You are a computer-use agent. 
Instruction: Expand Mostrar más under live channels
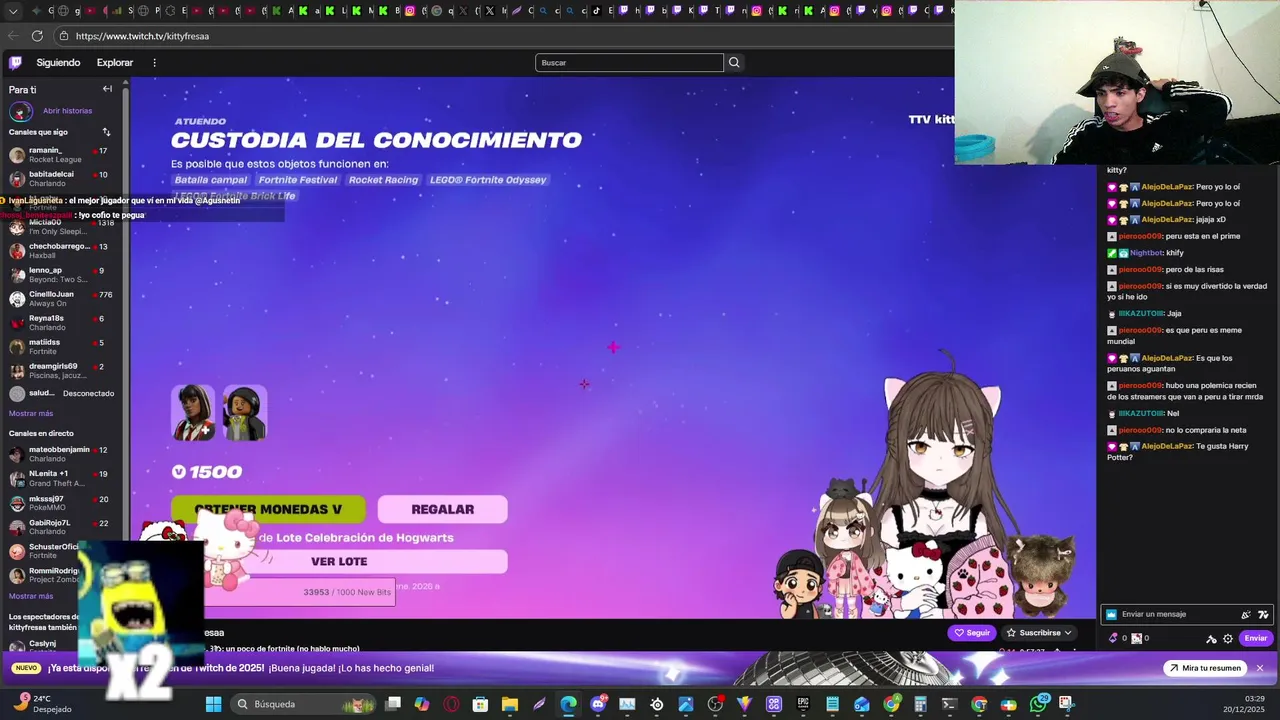pyautogui.click(x=31, y=596)
